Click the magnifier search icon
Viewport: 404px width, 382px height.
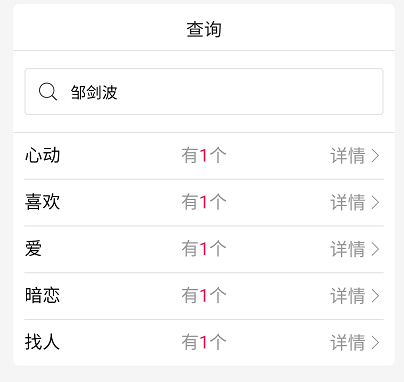48,92
